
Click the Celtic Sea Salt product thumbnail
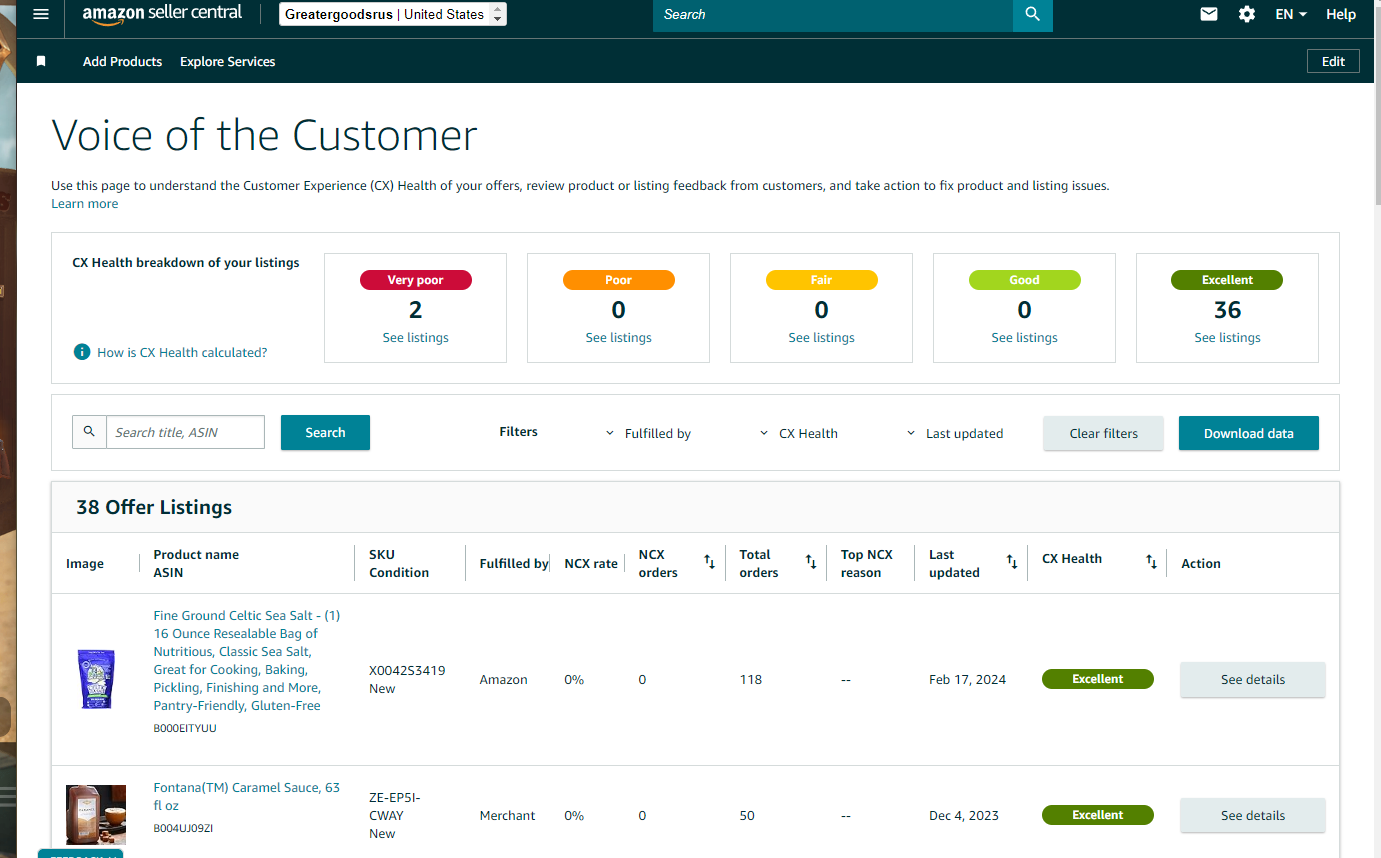click(x=96, y=679)
